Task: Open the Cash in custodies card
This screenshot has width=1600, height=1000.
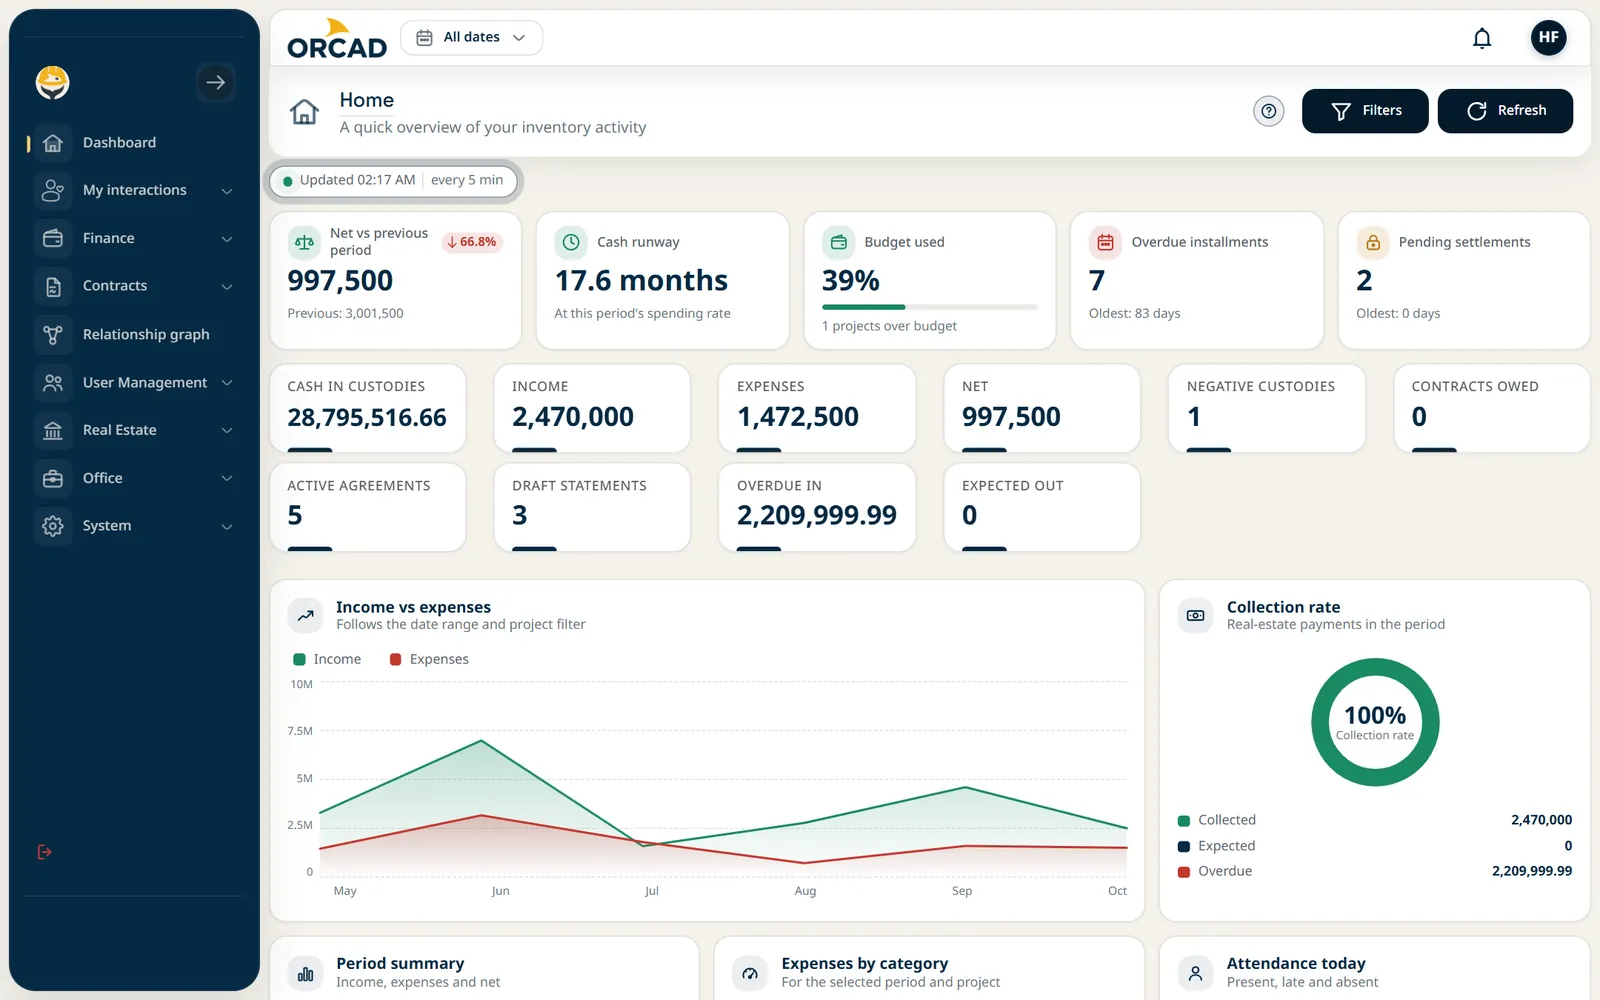Action: (368, 408)
